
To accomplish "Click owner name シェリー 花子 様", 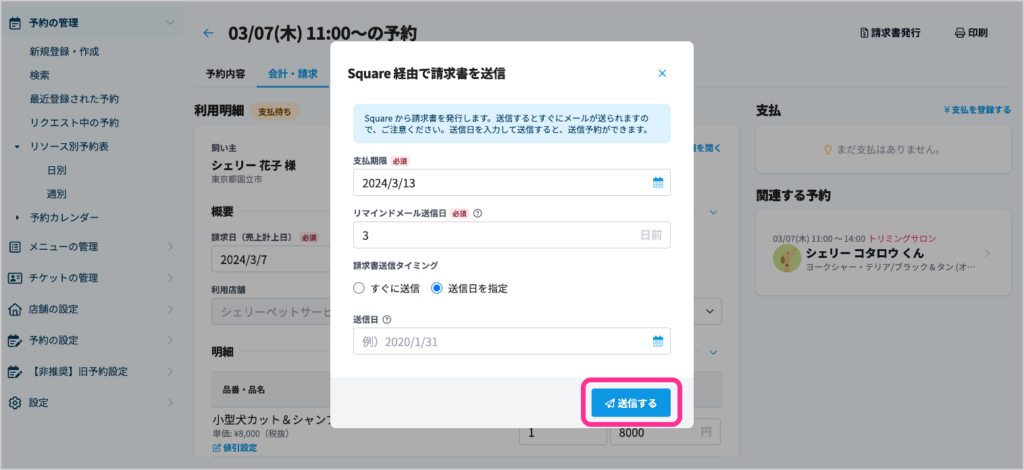I will point(254,166).
